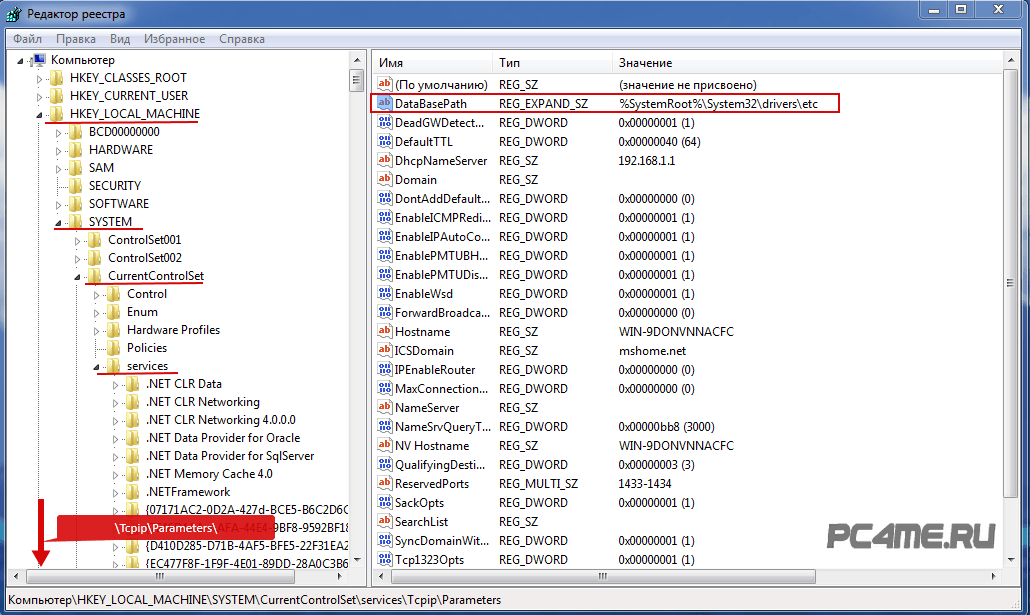Expand the HKEY_CLASSES_ROOT tree node

[40, 78]
